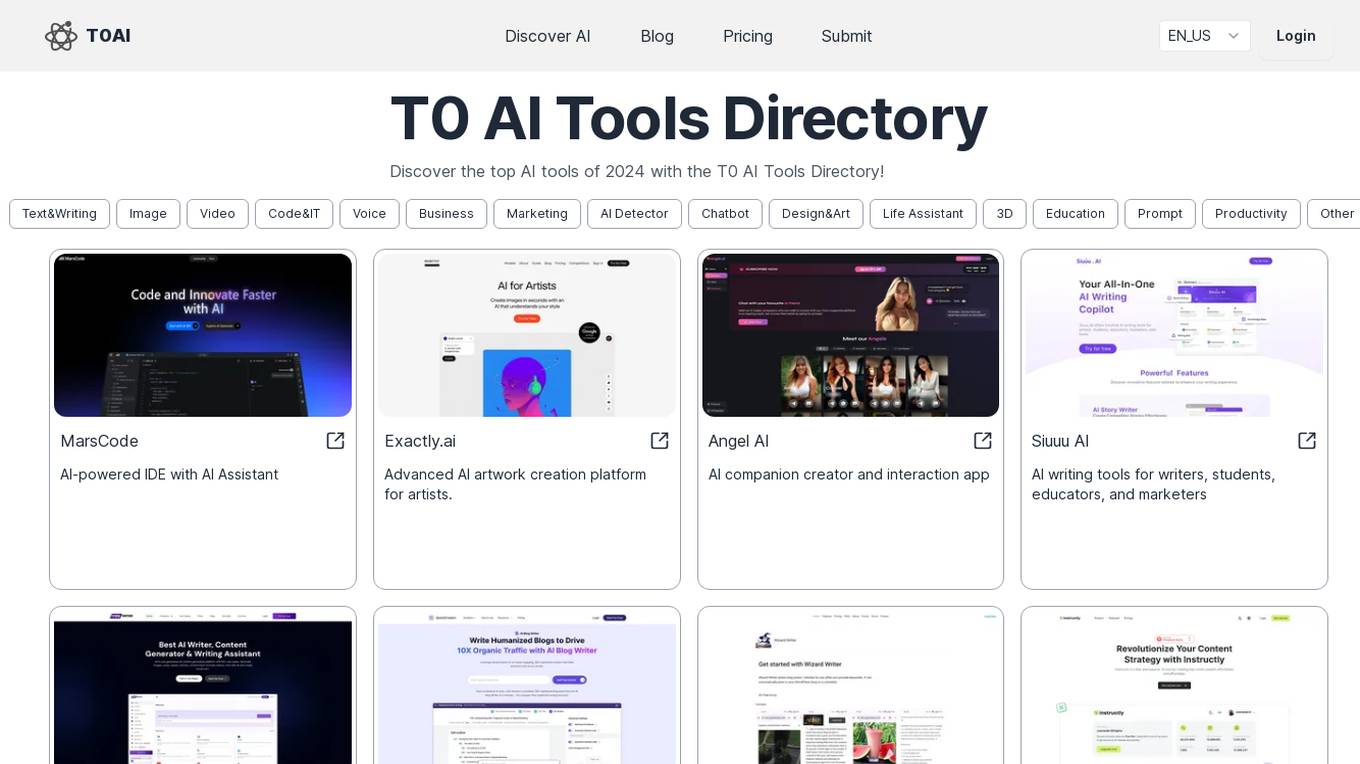Filter by Video category
The height and width of the screenshot is (764, 1360).
[217, 214]
